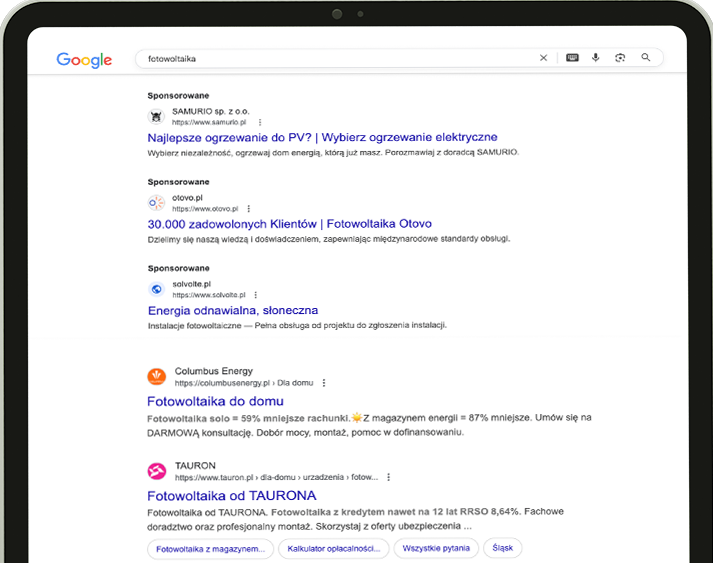Start voice search with the microphone icon
The width and height of the screenshot is (713, 563).
pyautogui.click(x=596, y=57)
